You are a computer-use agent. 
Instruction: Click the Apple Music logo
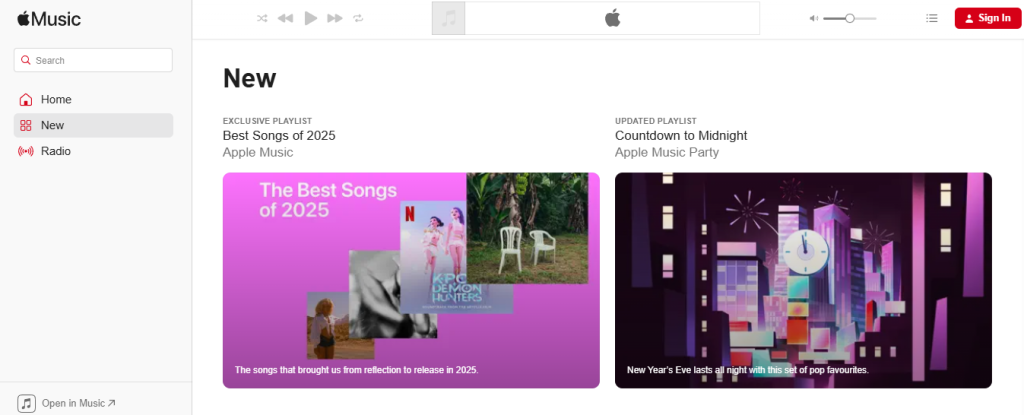(49, 19)
